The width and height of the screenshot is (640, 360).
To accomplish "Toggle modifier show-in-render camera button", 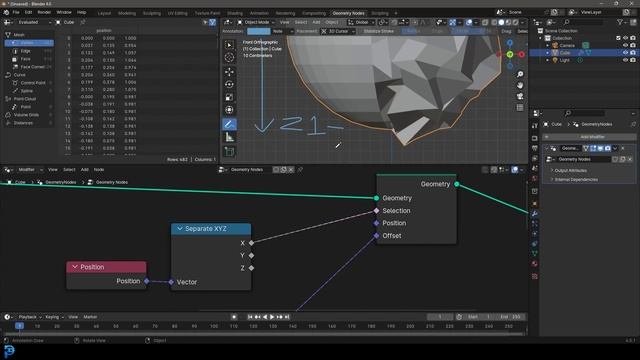I will pos(608,148).
